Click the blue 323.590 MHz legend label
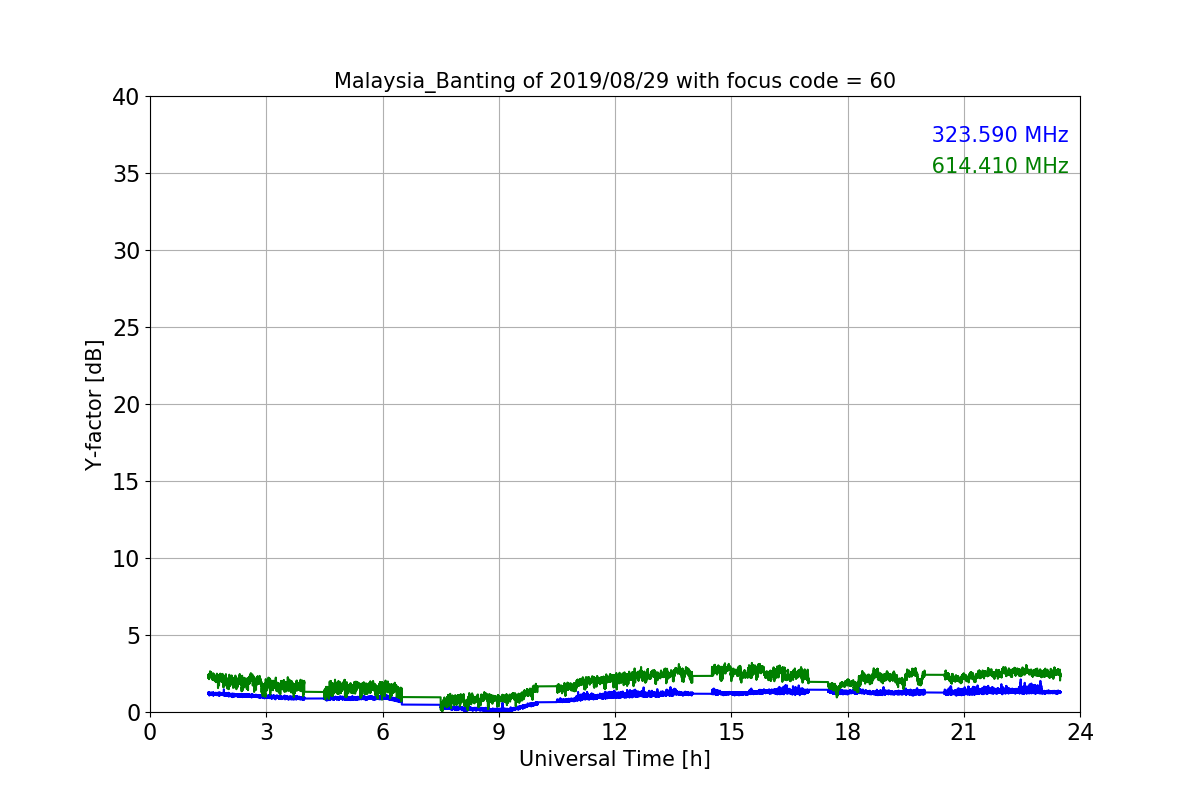The image size is (1200, 800). pos(1000,135)
